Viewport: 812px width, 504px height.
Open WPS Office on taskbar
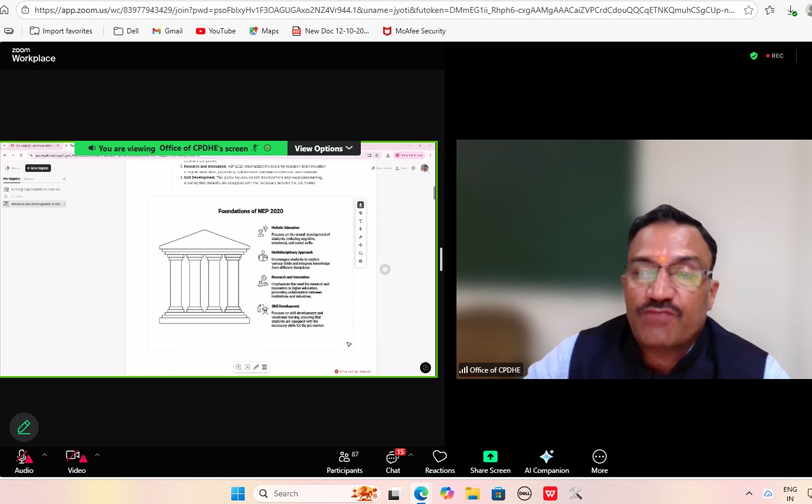pyautogui.click(x=550, y=494)
